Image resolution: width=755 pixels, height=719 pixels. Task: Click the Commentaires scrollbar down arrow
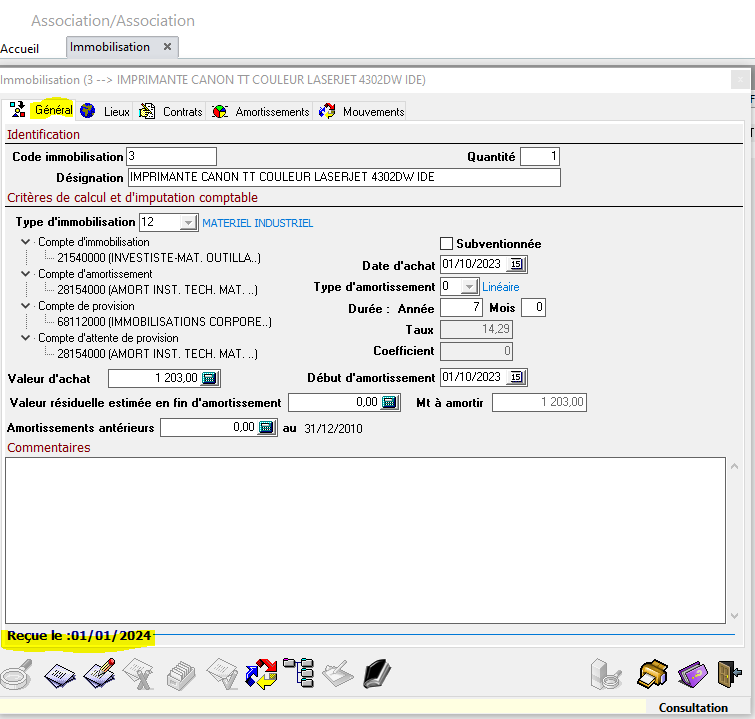point(734,615)
